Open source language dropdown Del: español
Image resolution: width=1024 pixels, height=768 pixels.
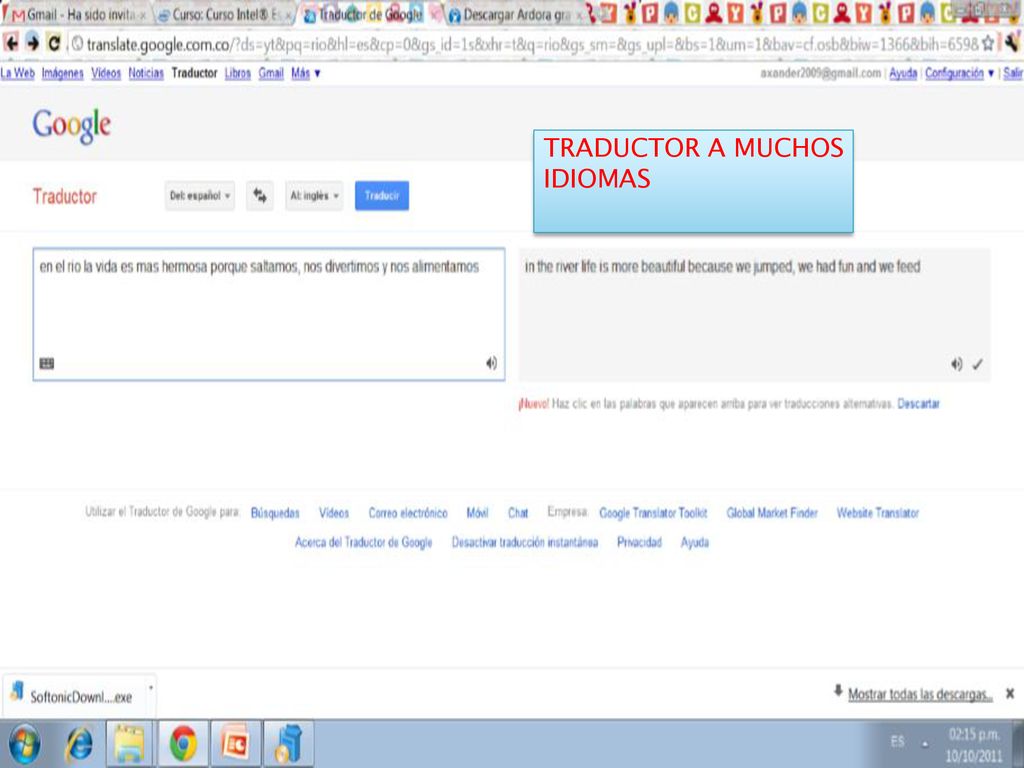(199, 196)
